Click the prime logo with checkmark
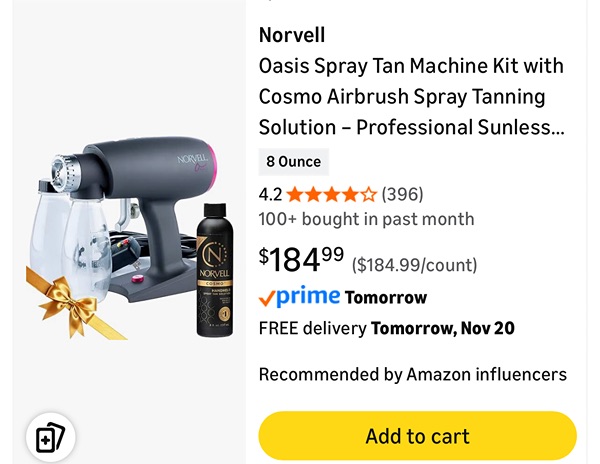 pos(299,296)
